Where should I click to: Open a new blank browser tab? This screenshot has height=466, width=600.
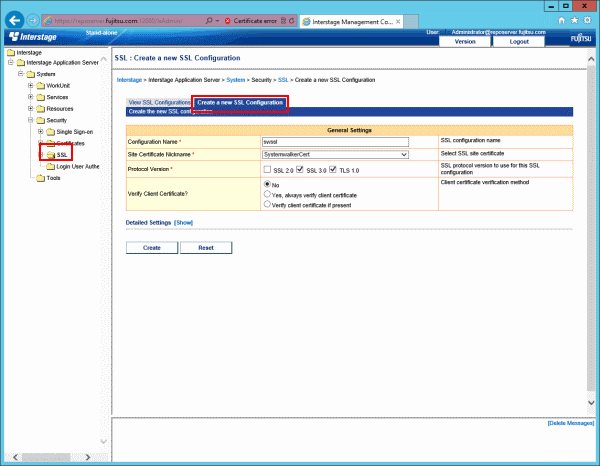pyautogui.click(x=411, y=22)
